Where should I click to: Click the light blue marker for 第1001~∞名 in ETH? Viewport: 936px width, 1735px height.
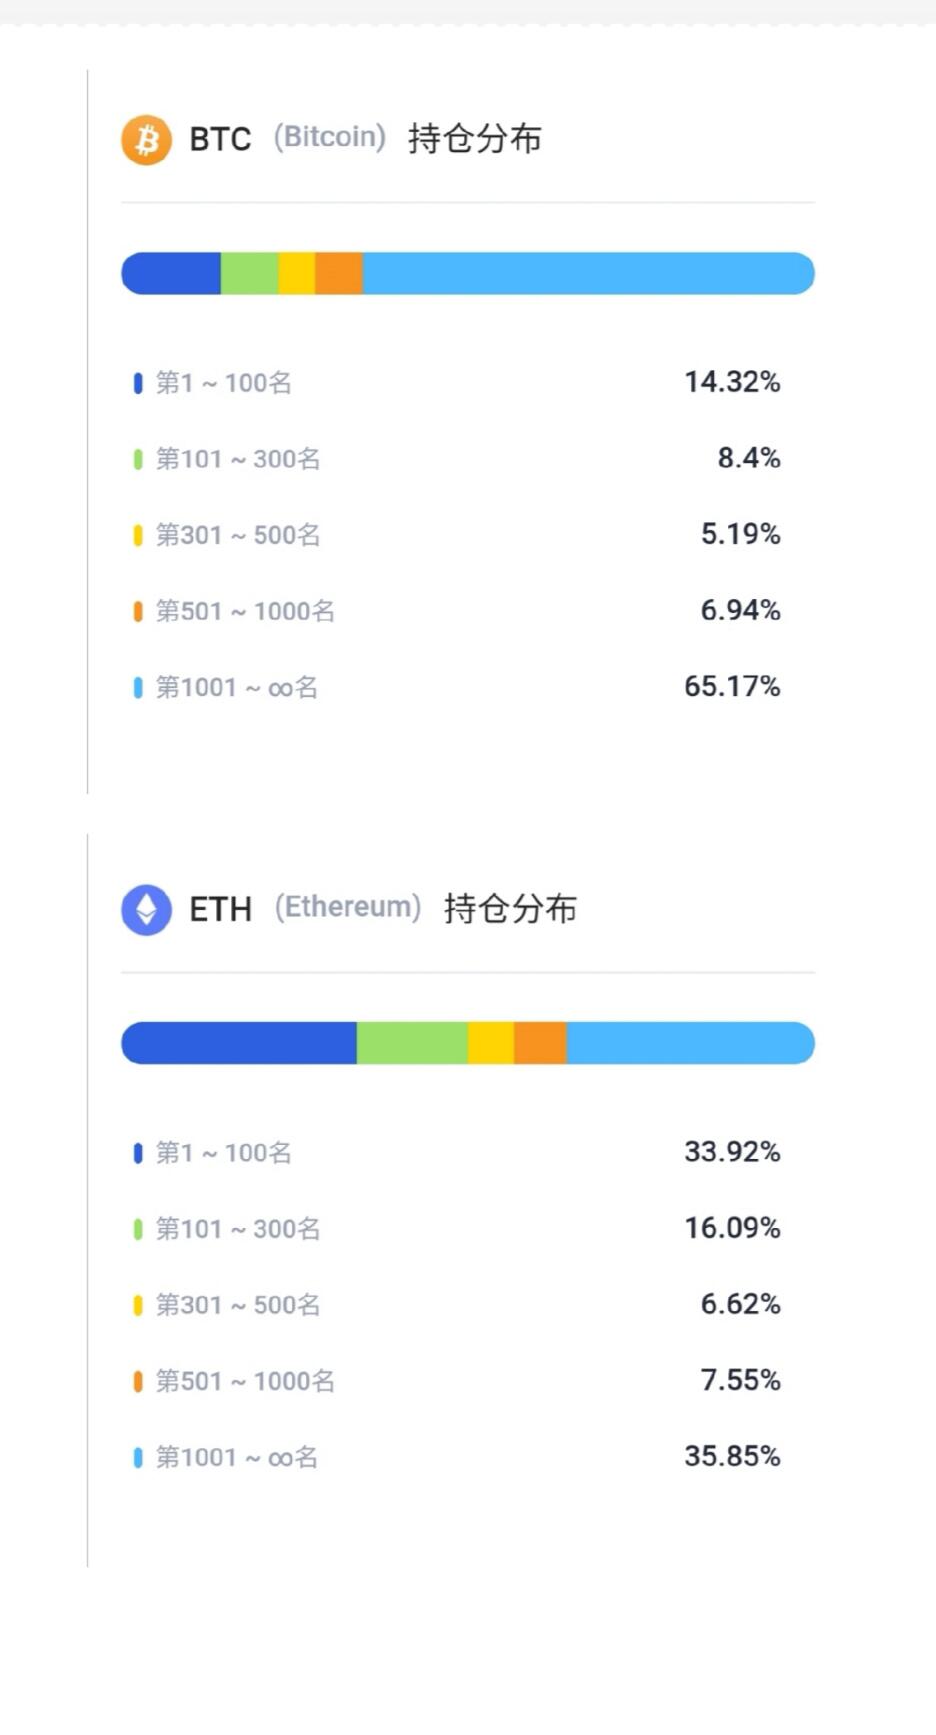[138, 1457]
